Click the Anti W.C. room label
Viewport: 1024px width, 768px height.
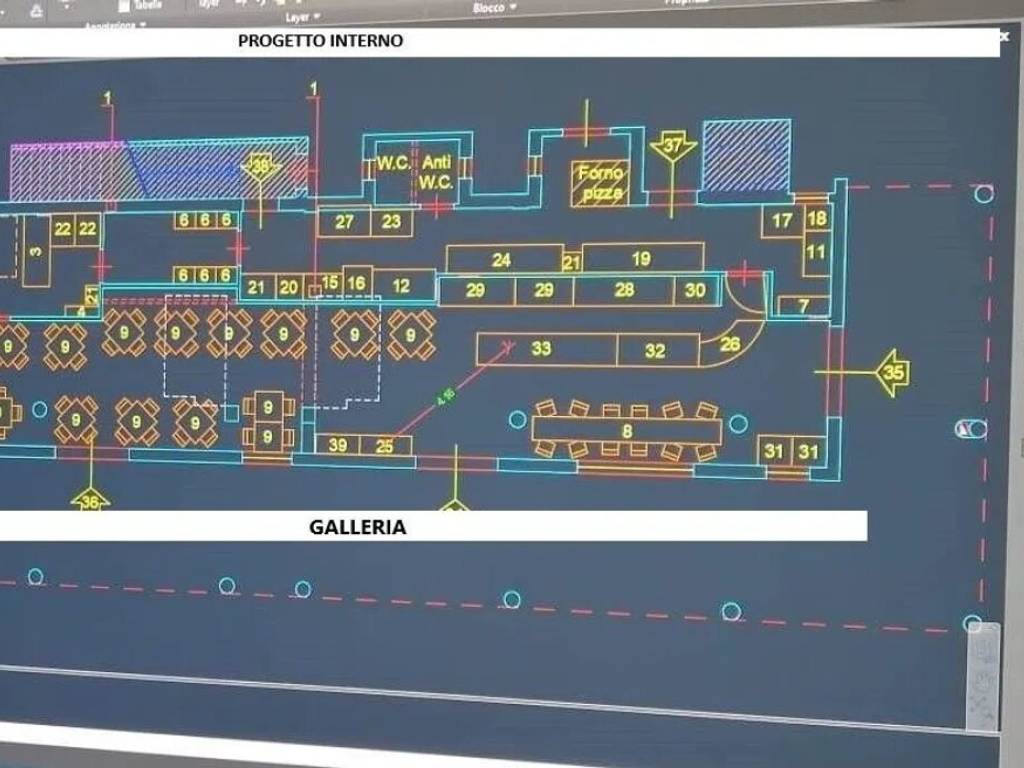point(436,171)
